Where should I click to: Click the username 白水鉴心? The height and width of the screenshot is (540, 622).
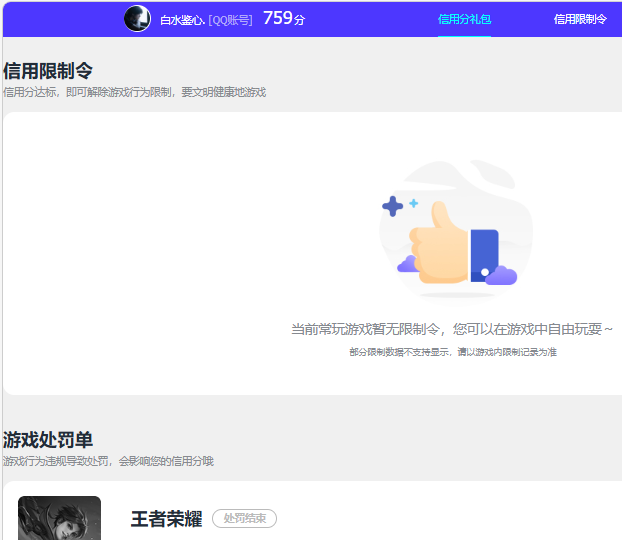coord(182,20)
